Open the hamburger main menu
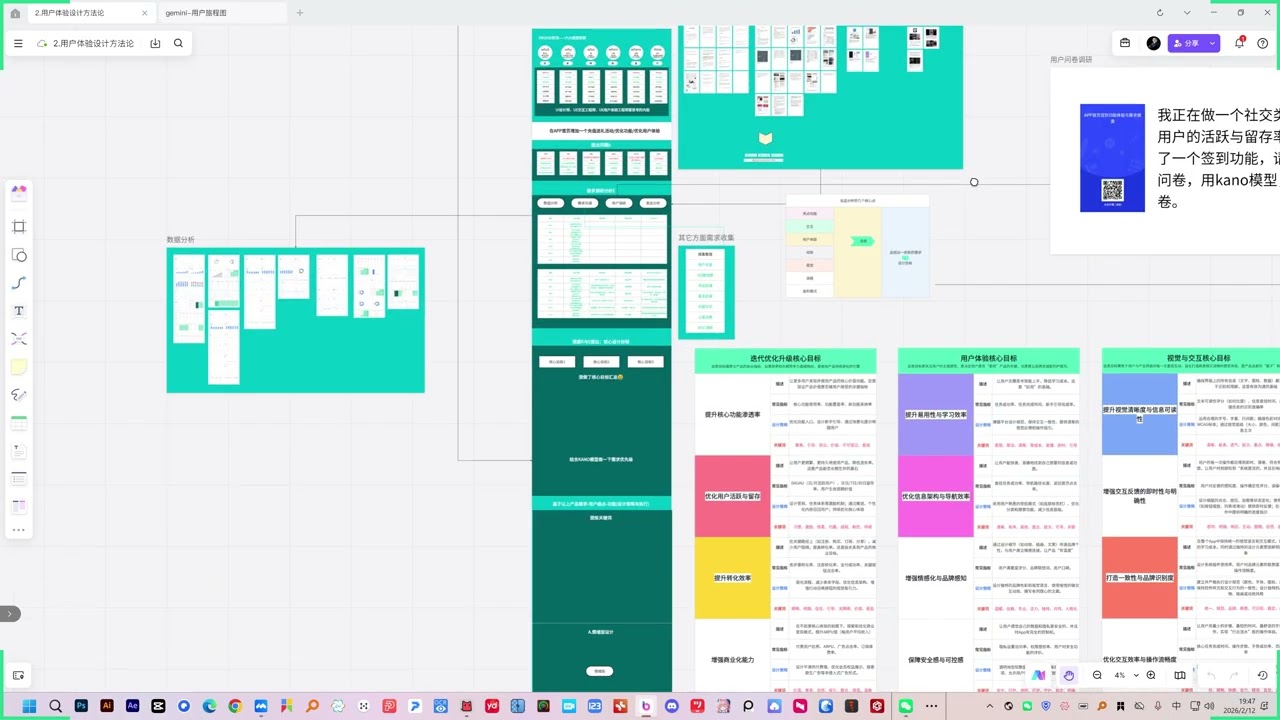Screen dimensions: 1280x720 pyautogui.click(x=19, y=44)
